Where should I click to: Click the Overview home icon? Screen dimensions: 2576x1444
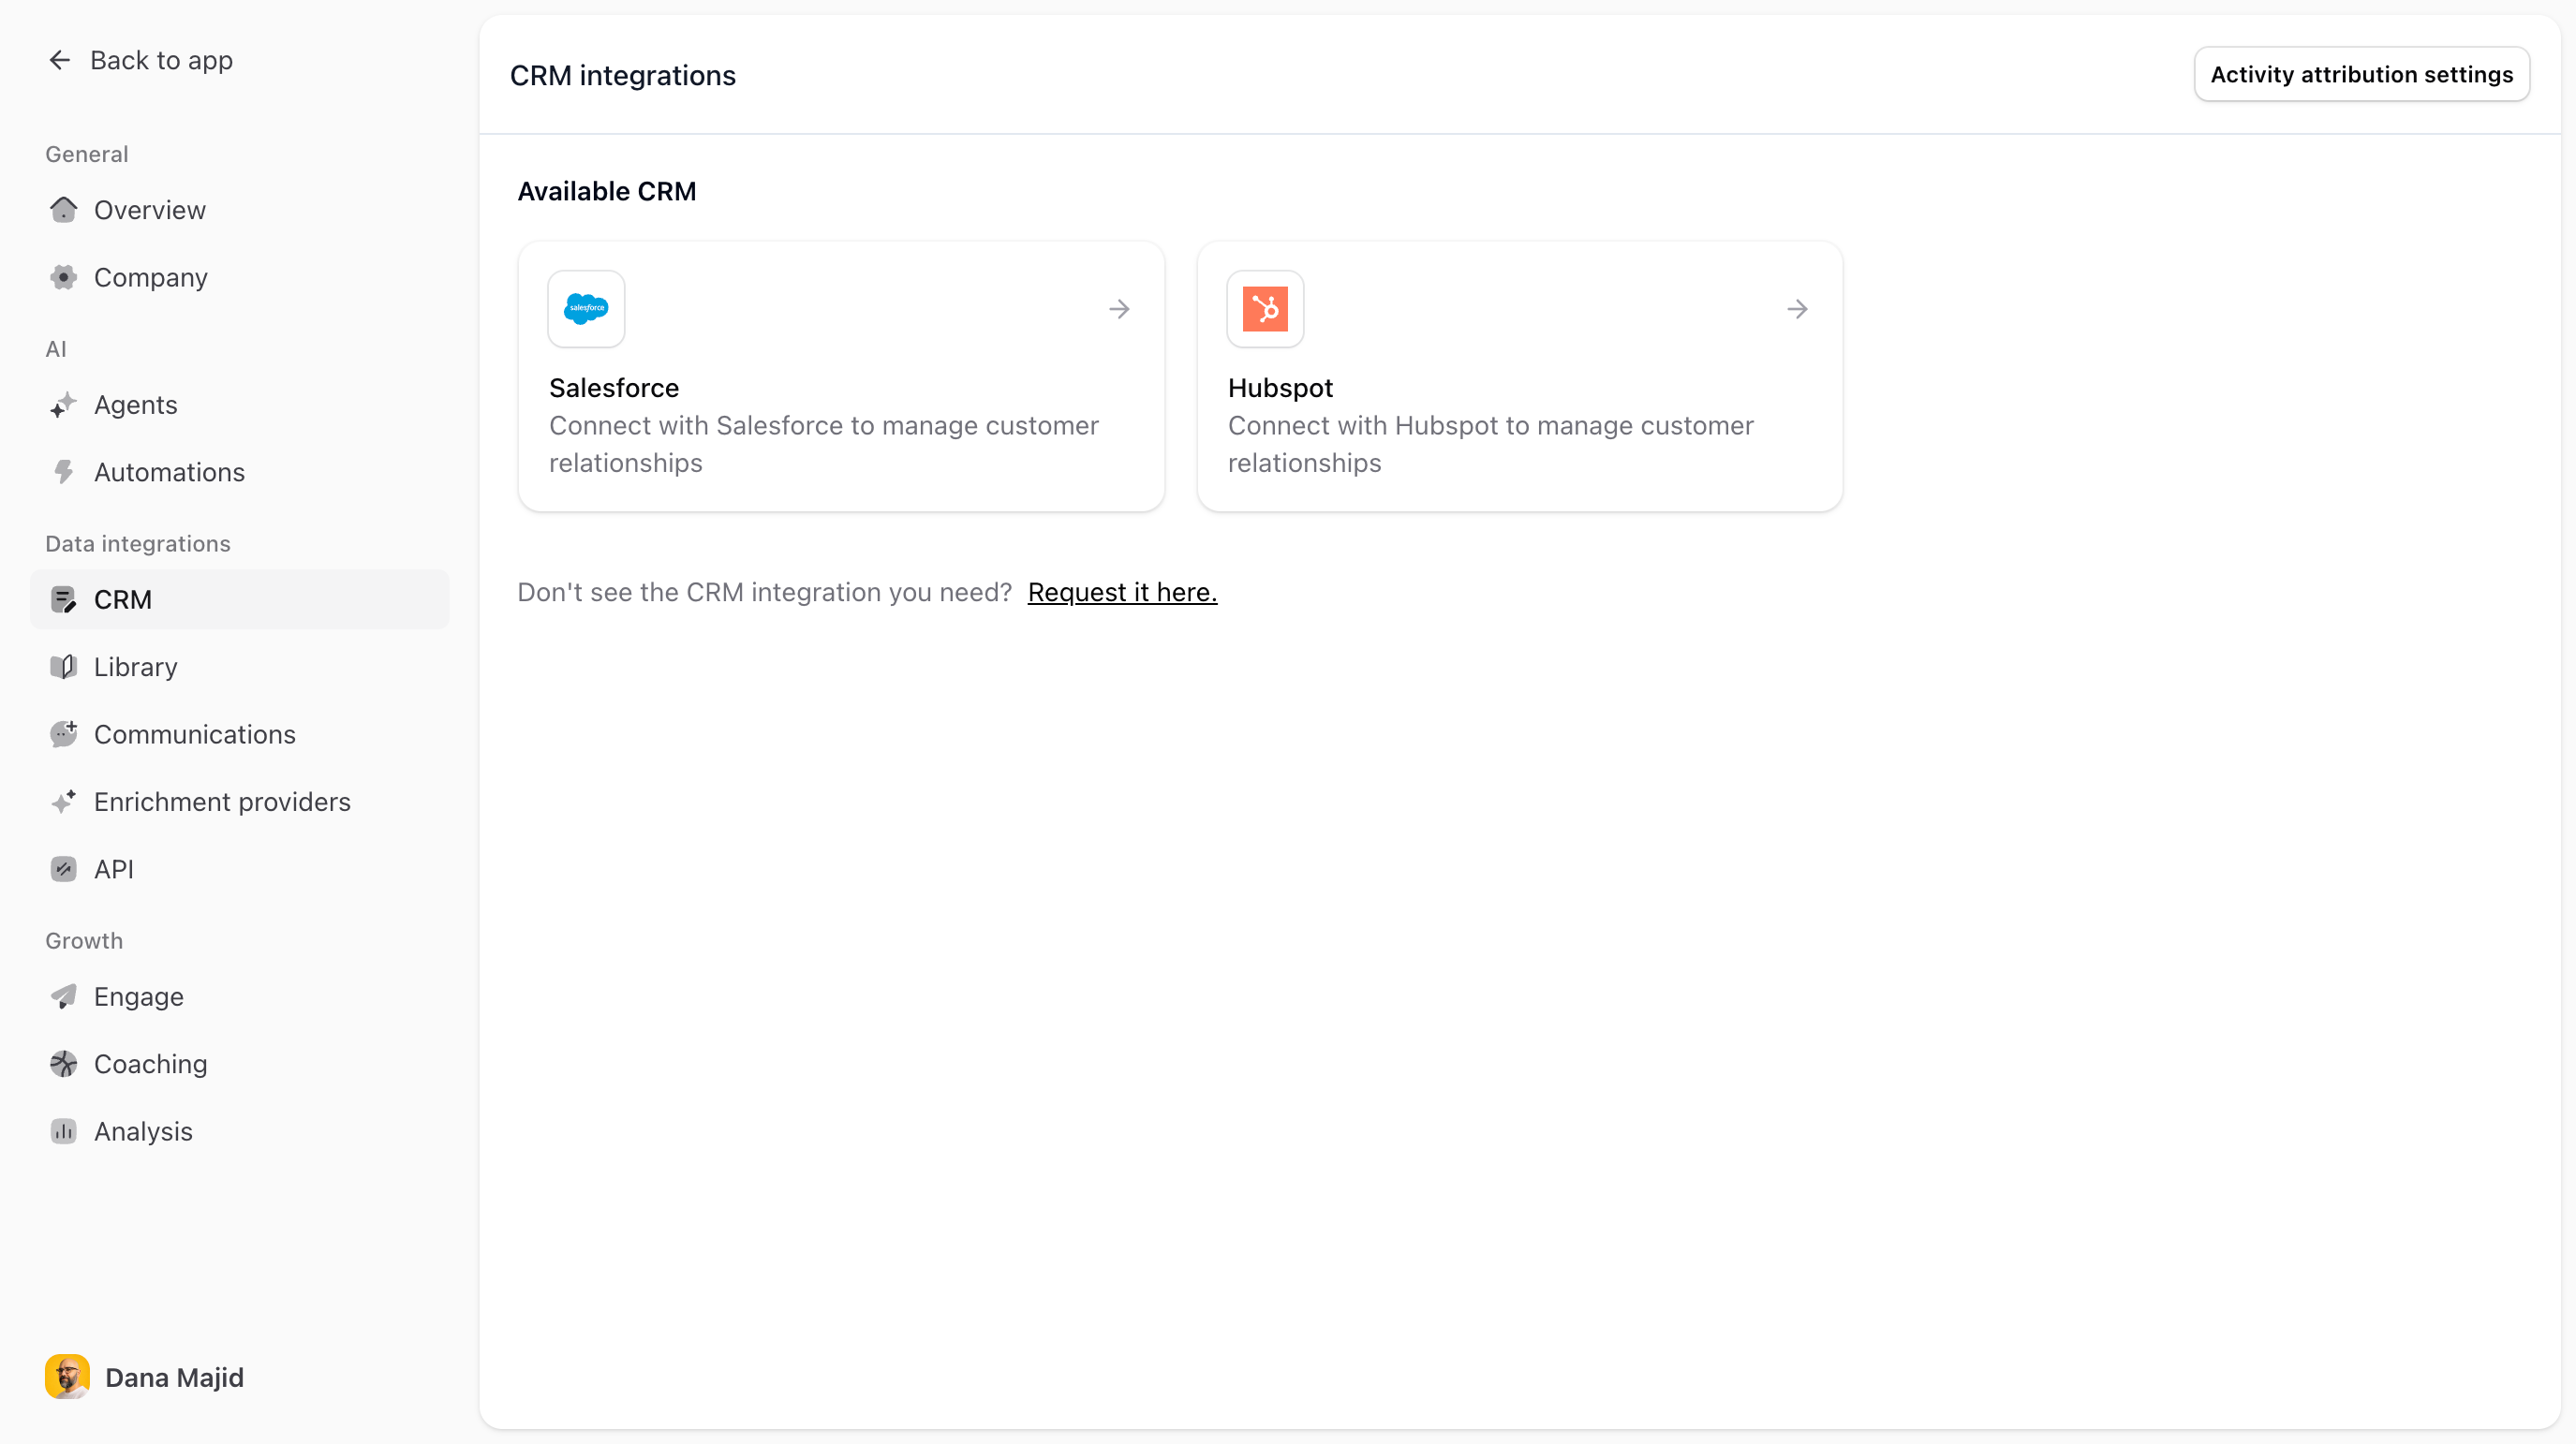63,210
